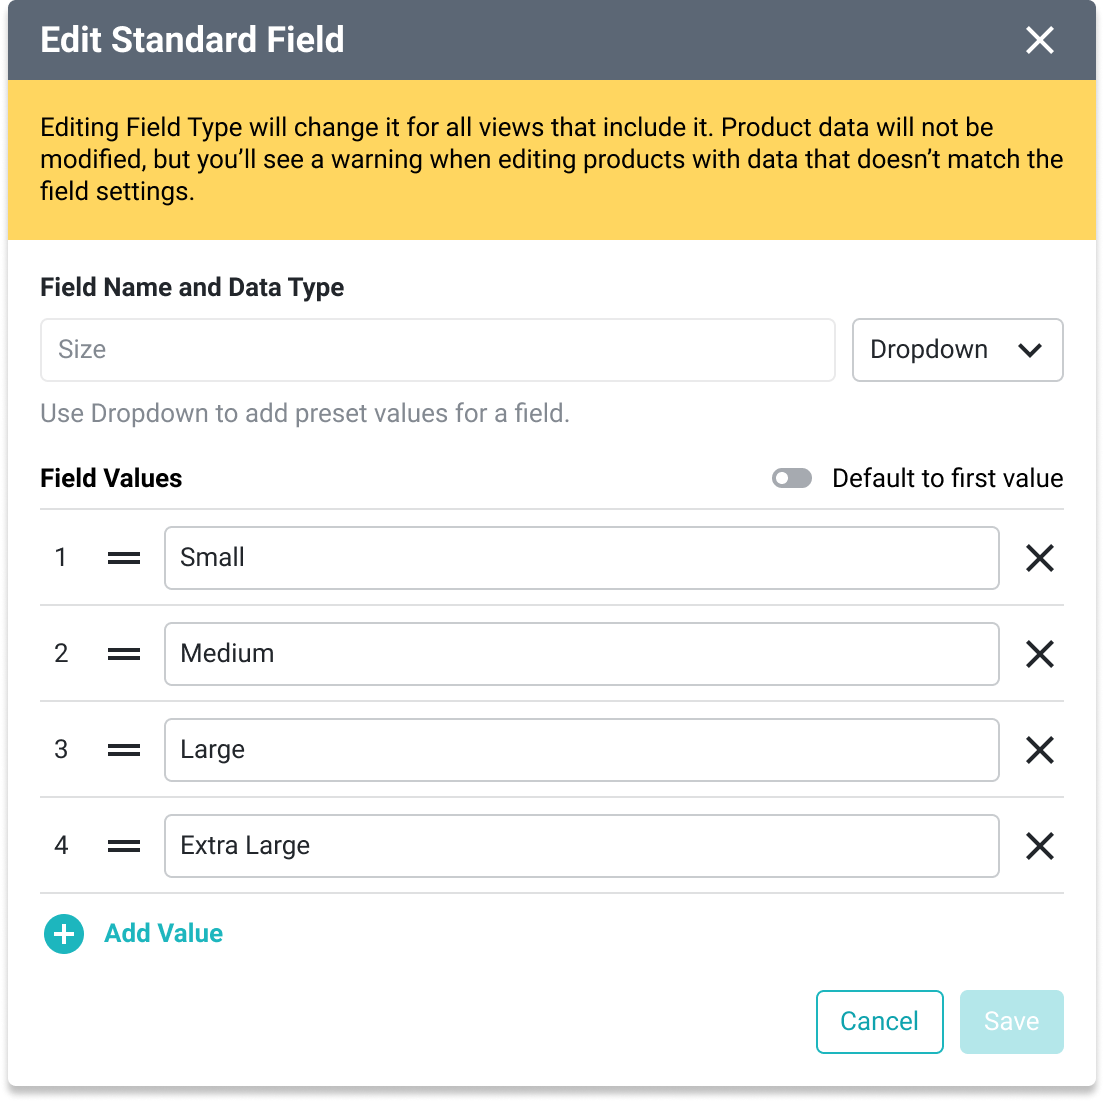Viewport: 1104px width, 1102px height.
Task: Click drag handle for Extra Large row
Action: (124, 846)
